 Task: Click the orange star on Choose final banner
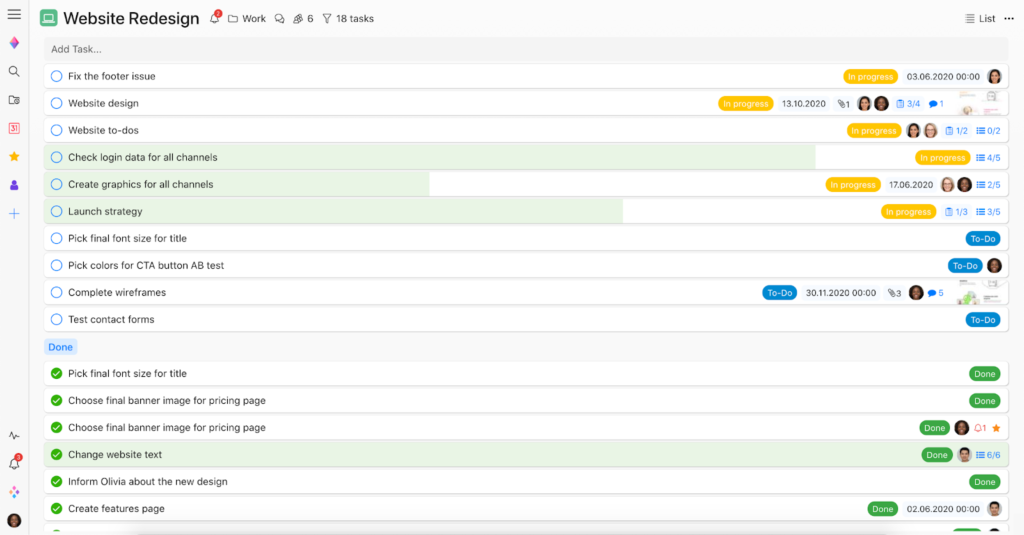[x=996, y=429]
